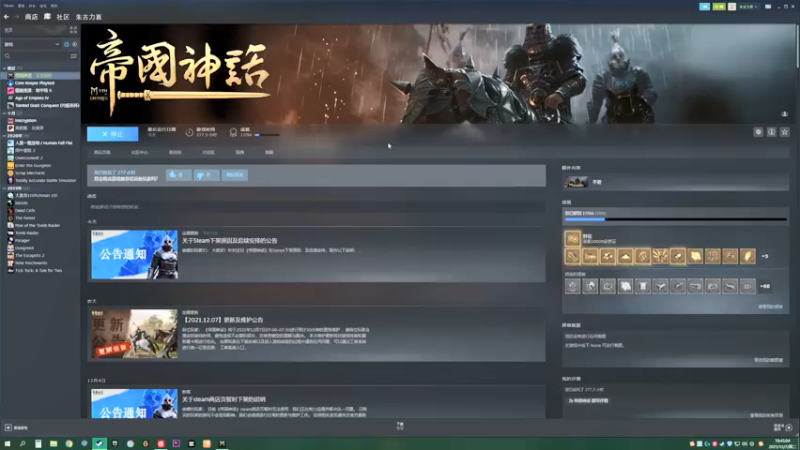
Task: Toggle sort by recent activity clock icon
Action: tap(66, 44)
